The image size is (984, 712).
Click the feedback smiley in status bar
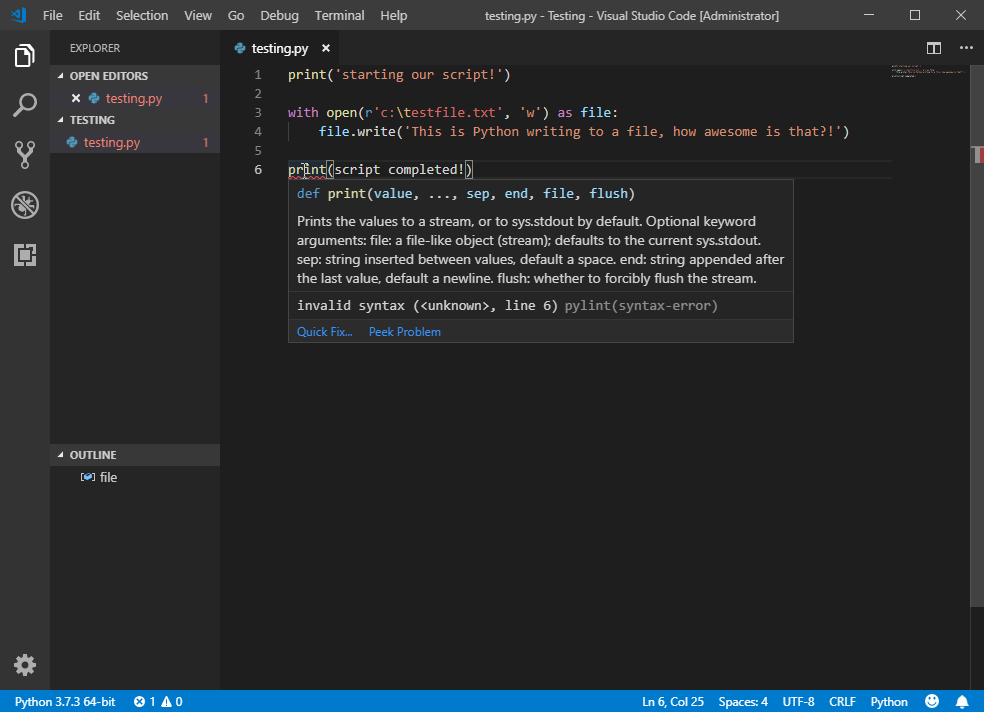(932, 701)
